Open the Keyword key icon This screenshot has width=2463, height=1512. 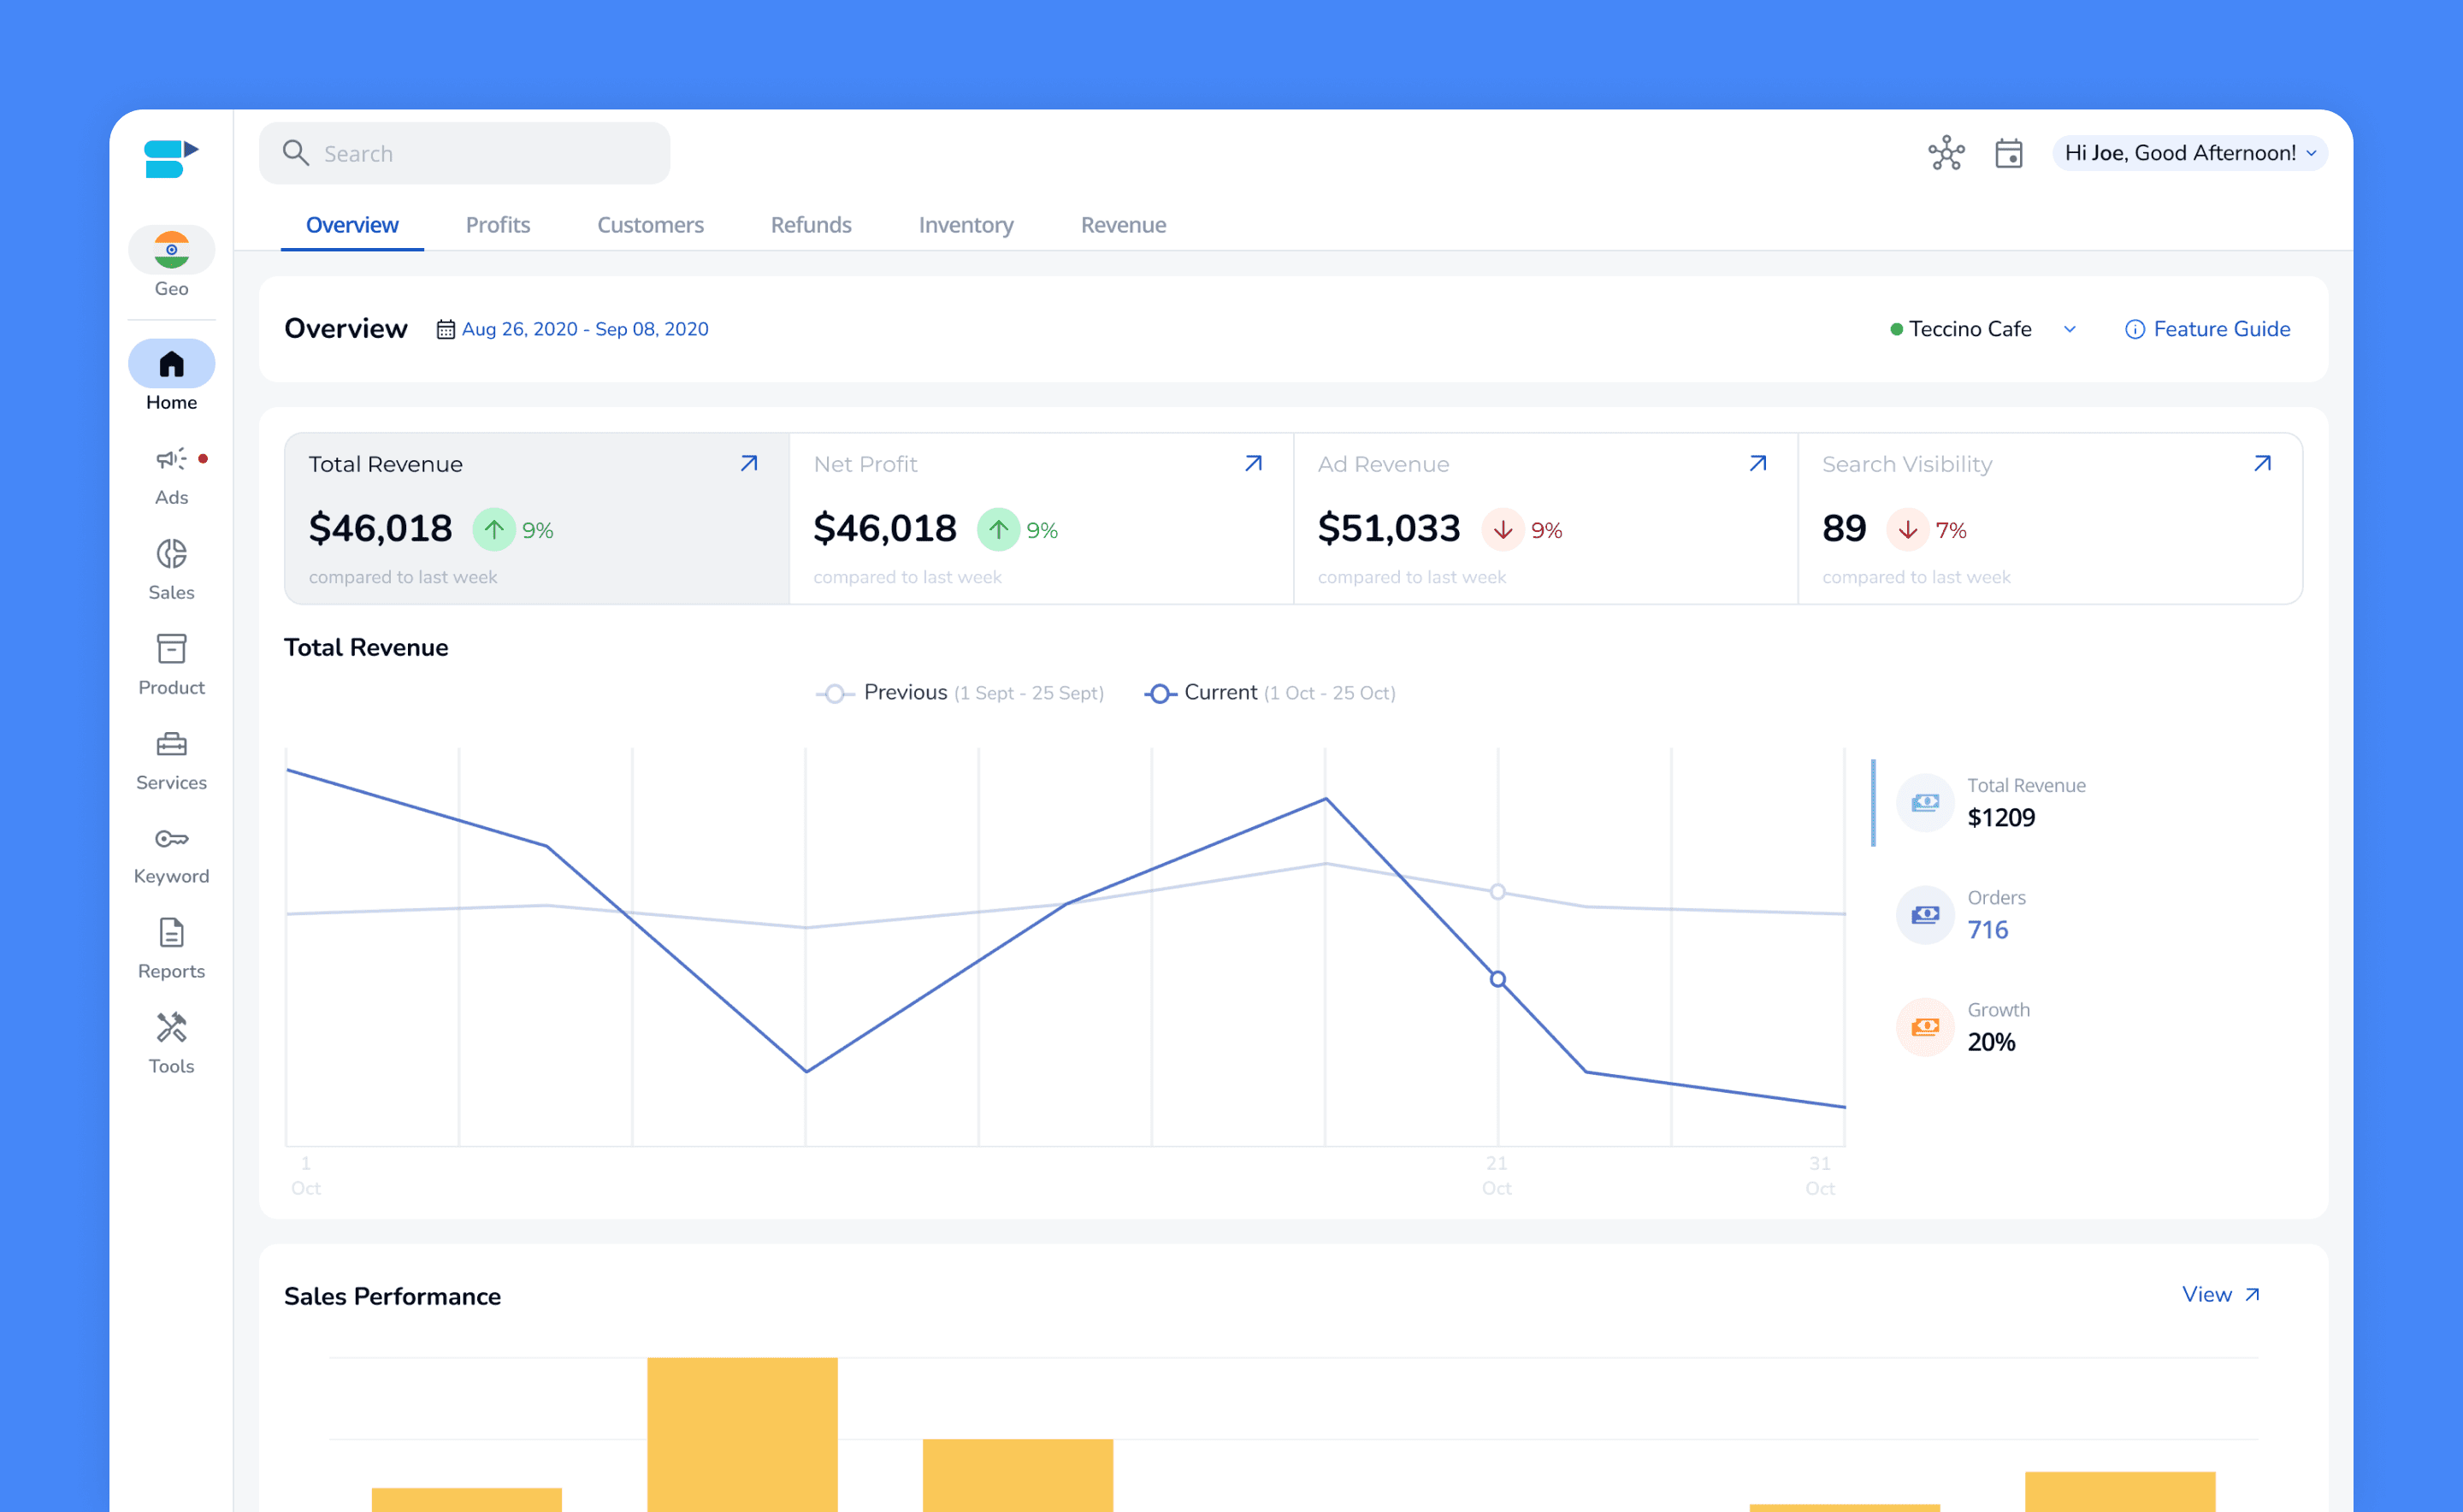[171, 838]
